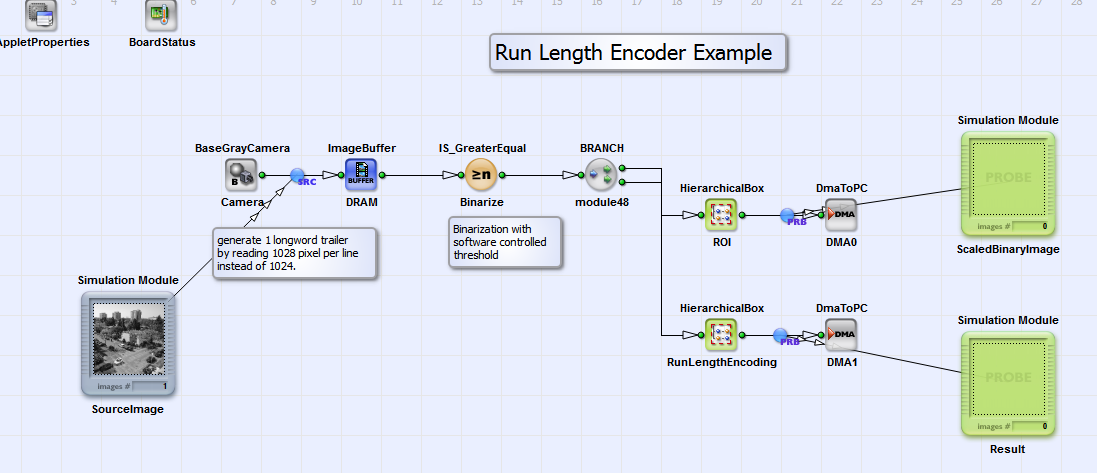Viewport: 1097px width, 473px height.
Task: Click the PRB probe node before DMA0
Action: pyautogui.click(x=788, y=215)
